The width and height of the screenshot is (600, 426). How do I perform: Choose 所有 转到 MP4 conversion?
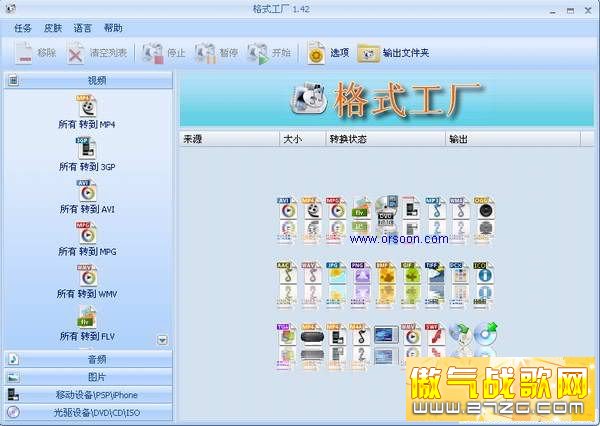click(x=87, y=112)
